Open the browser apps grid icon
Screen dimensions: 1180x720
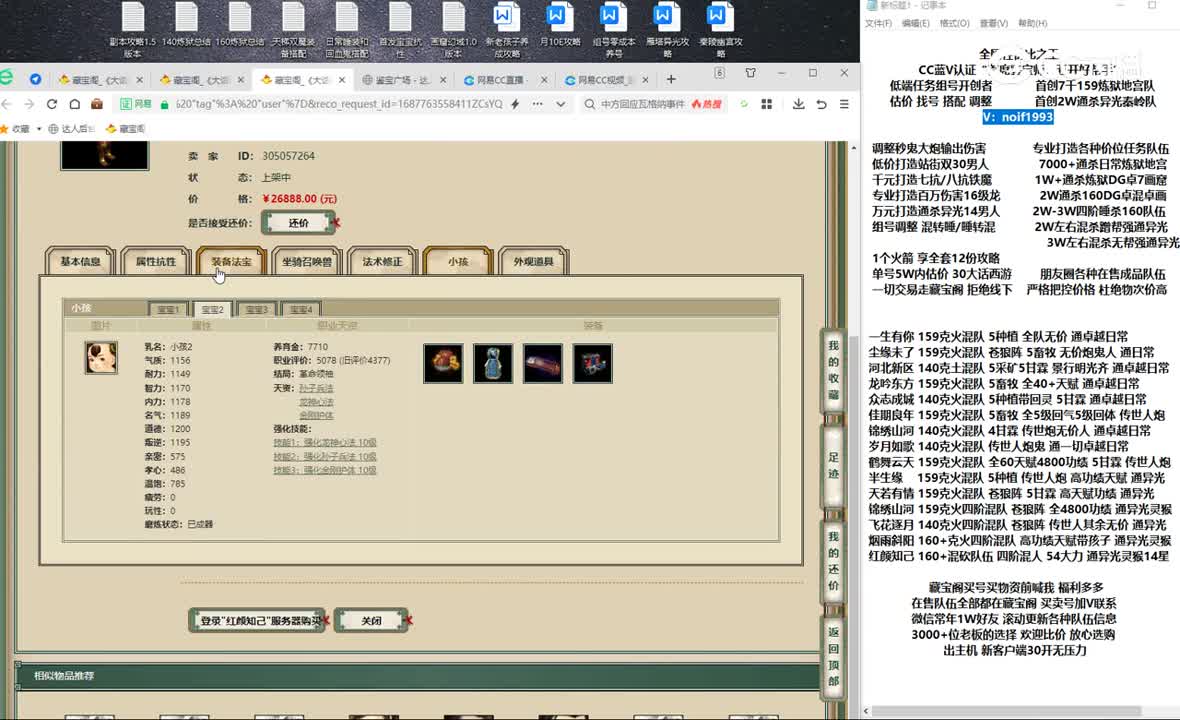tap(767, 104)
